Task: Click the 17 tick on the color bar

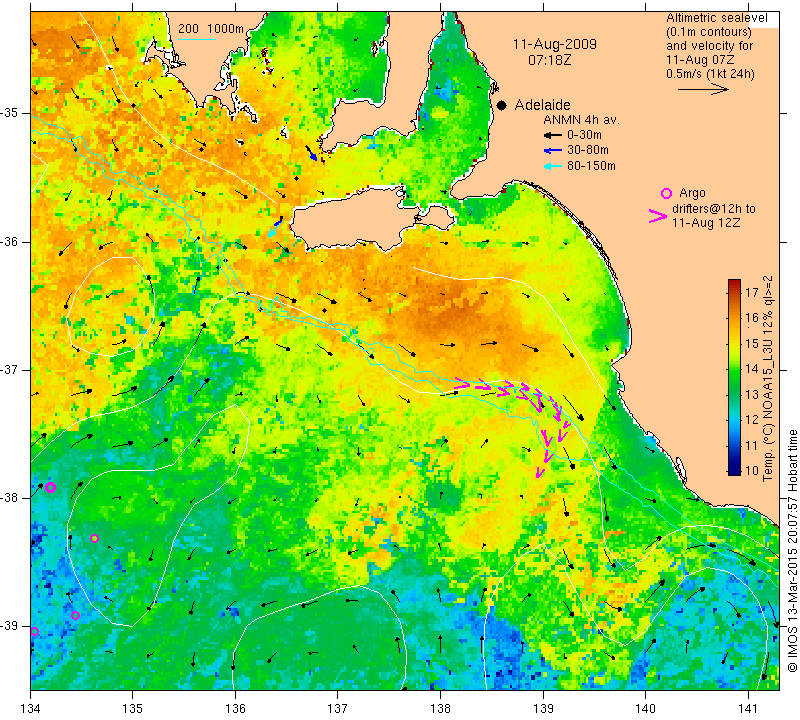Action: click(752, 292)
